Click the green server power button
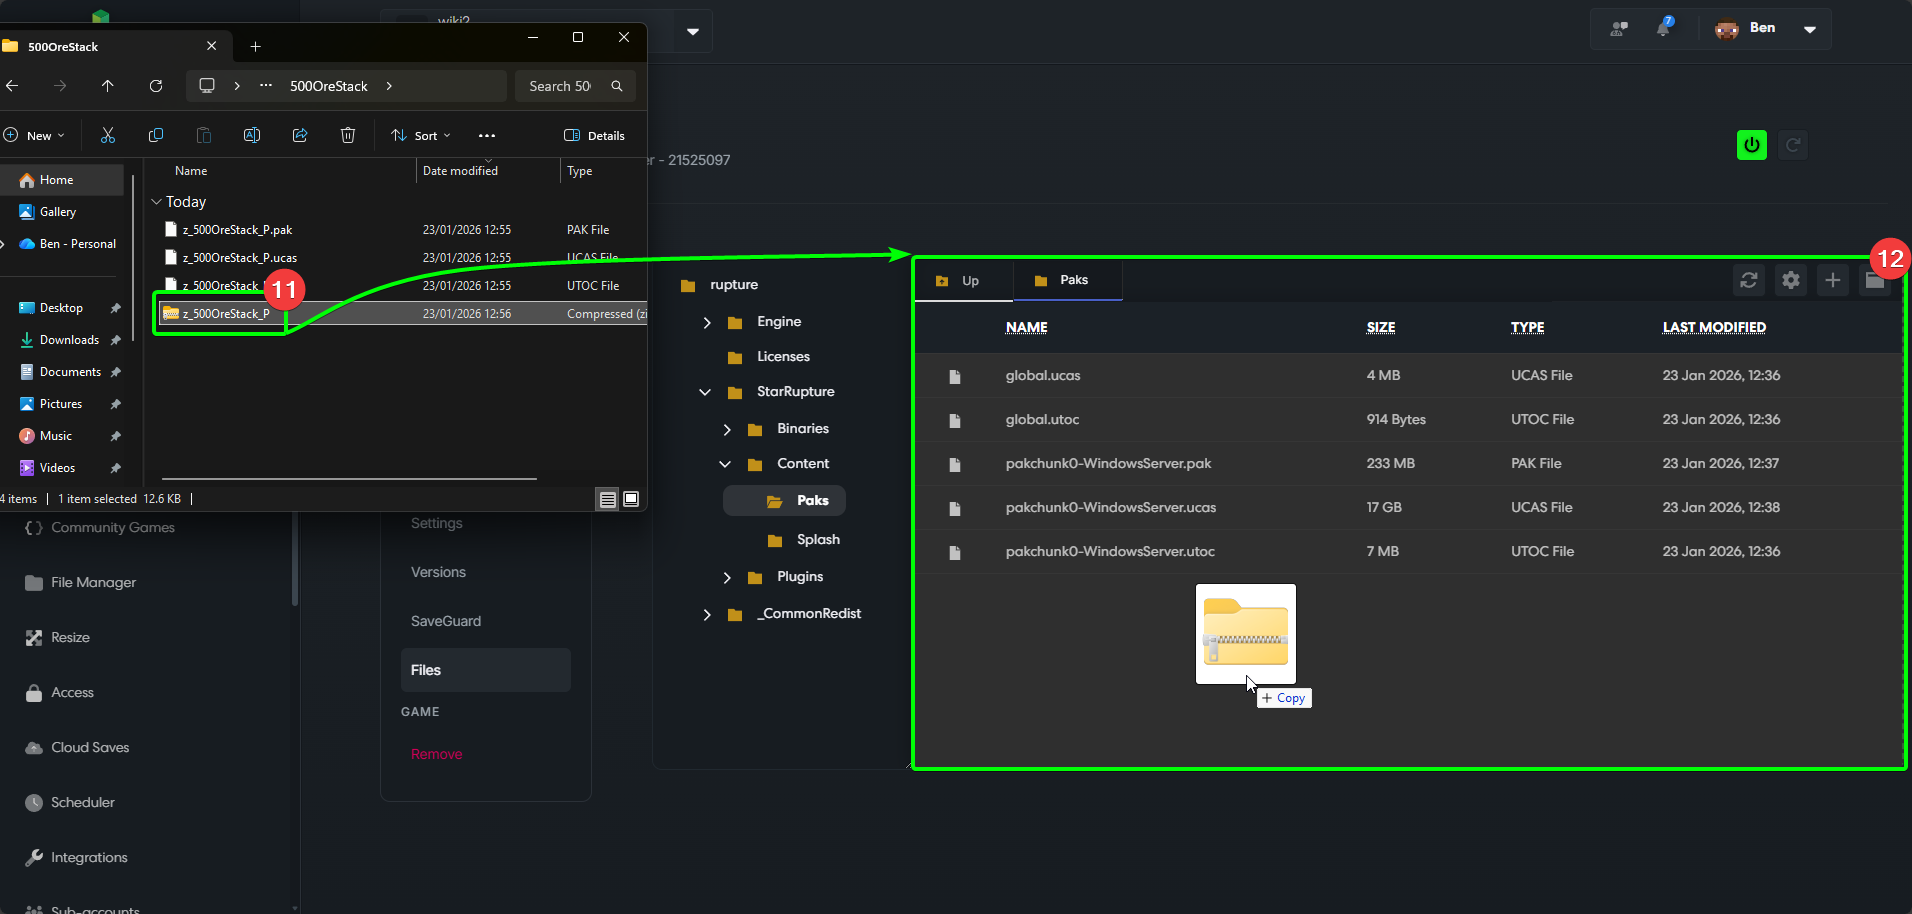The width and height of the screenshot is (1912, 914). coord(1751,145)
